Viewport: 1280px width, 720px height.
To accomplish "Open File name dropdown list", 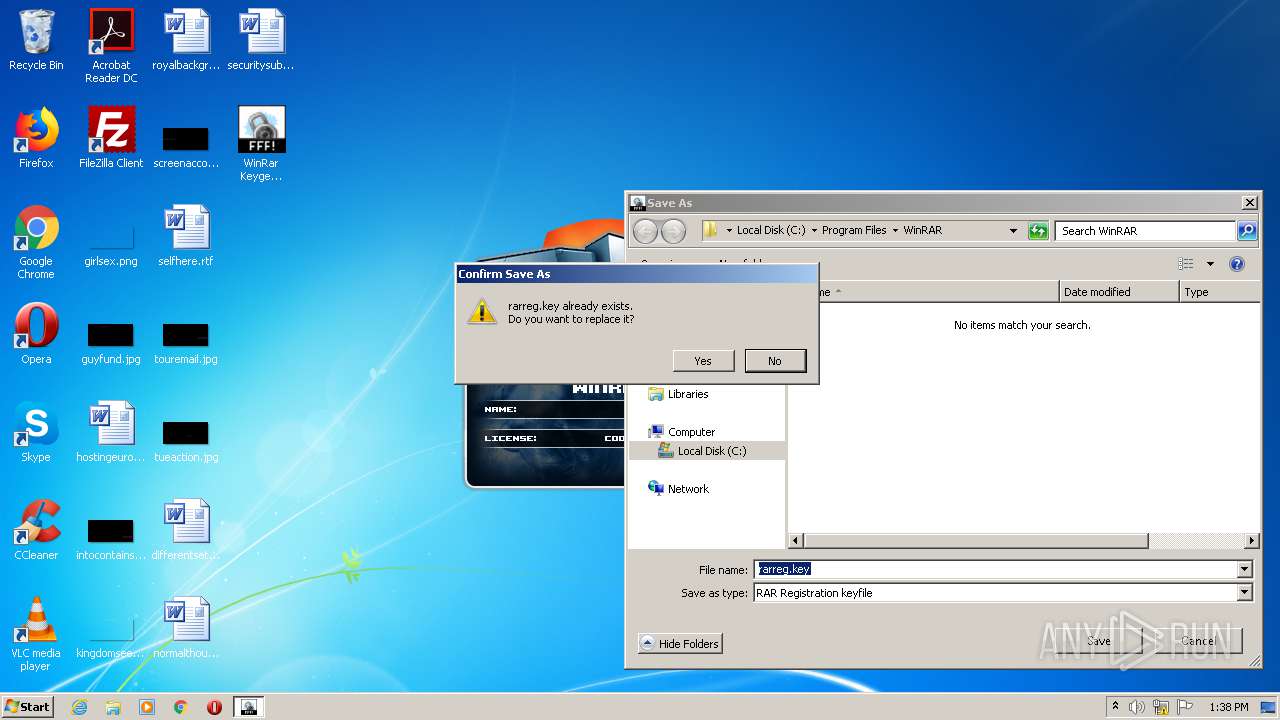I will (1245, 570).
